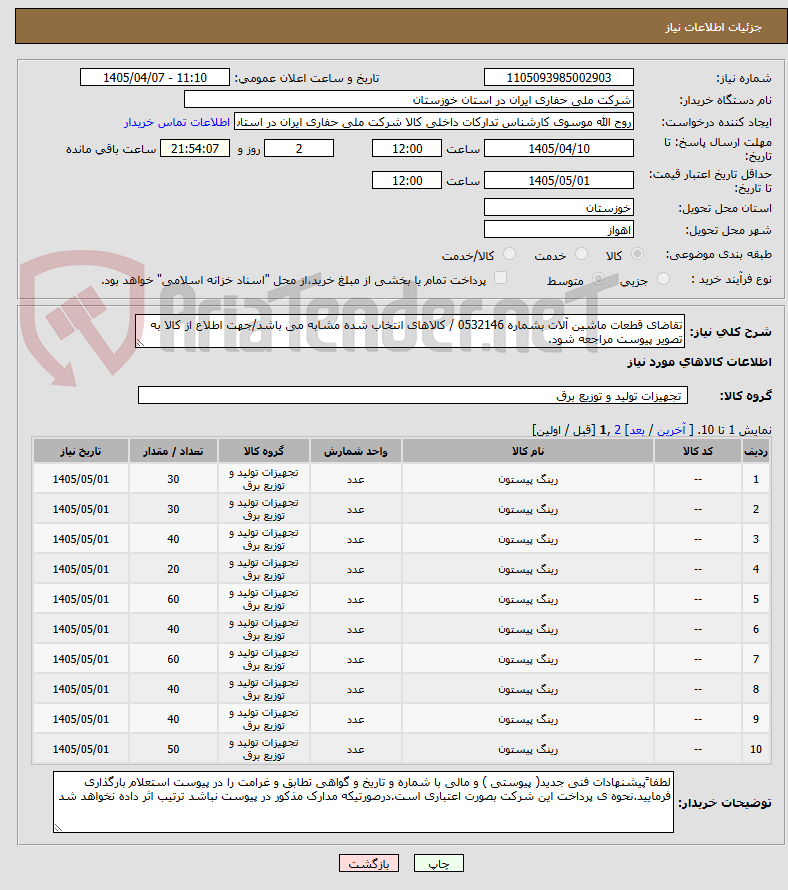Click رینگ پیستون in row 10
Screen dimensions: 788x890
(528, 749)
